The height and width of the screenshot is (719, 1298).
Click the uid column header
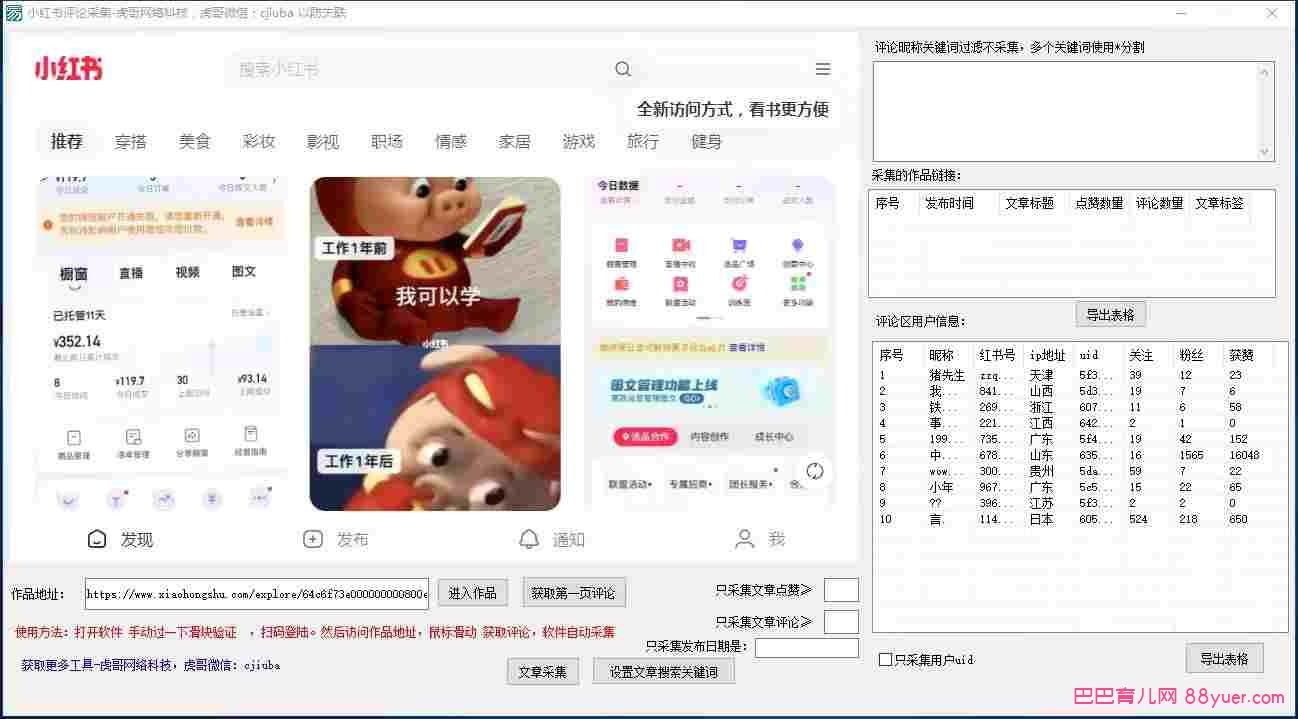(x=1099, y=355)
